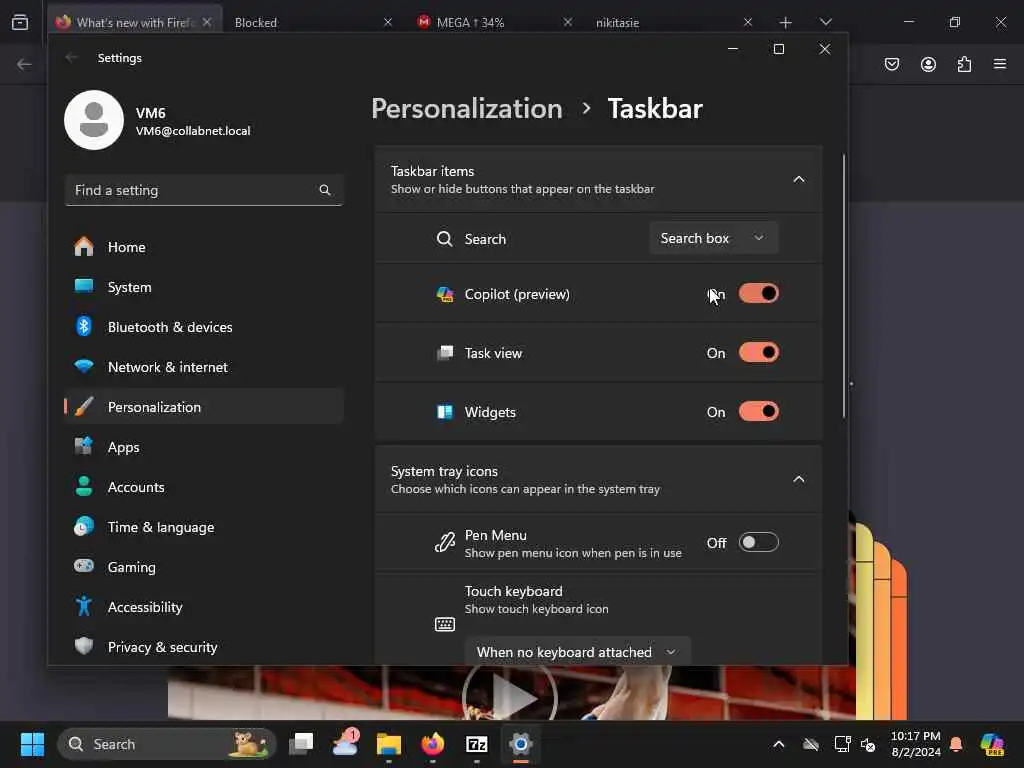Viewport: 1024px width, 768px height.
Task: Switch to Firefox on the taskbar
Action: [432, 744]
